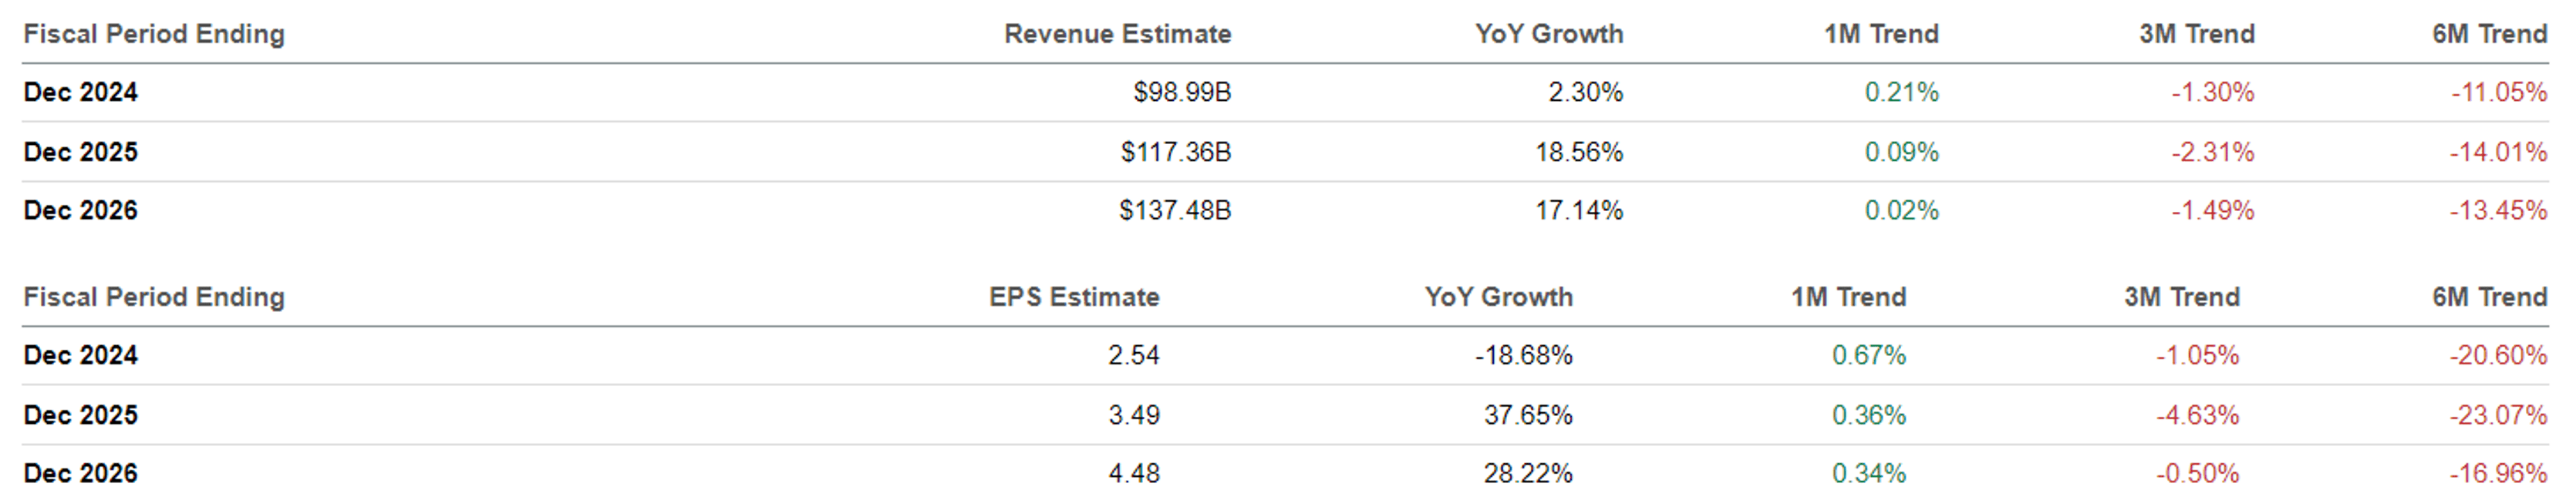The width and height of the screenshot is (2576, 497).
Task: Click the 3.49 EPS estimate value
Action: 1133,415
